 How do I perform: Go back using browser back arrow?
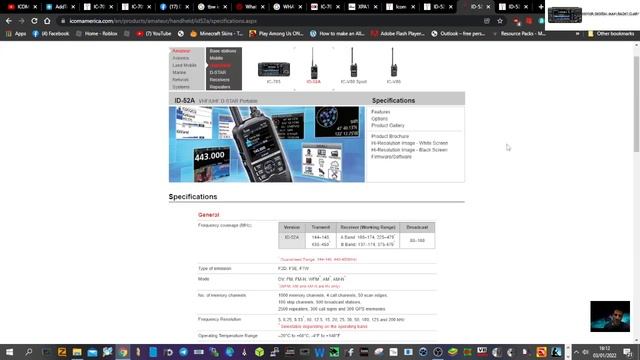(x=9, y=21)
